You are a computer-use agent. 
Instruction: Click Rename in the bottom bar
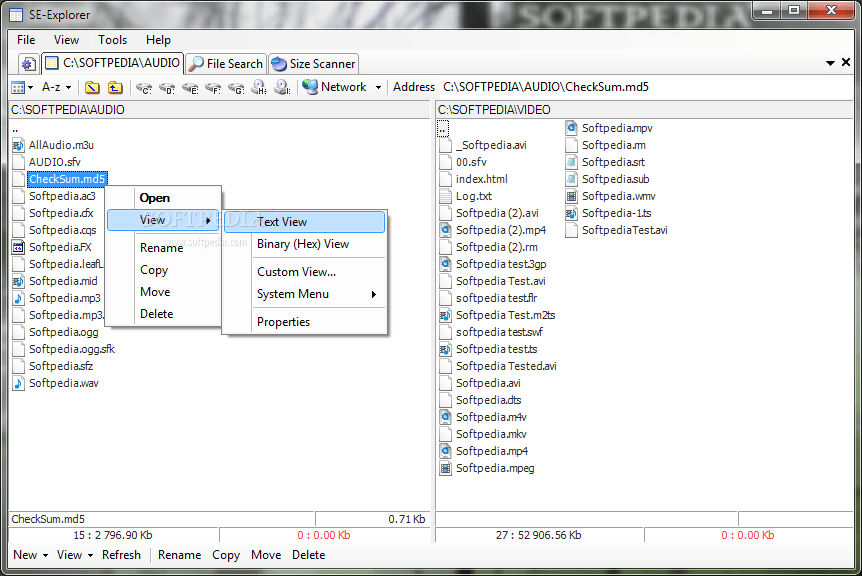click(179, 555)
